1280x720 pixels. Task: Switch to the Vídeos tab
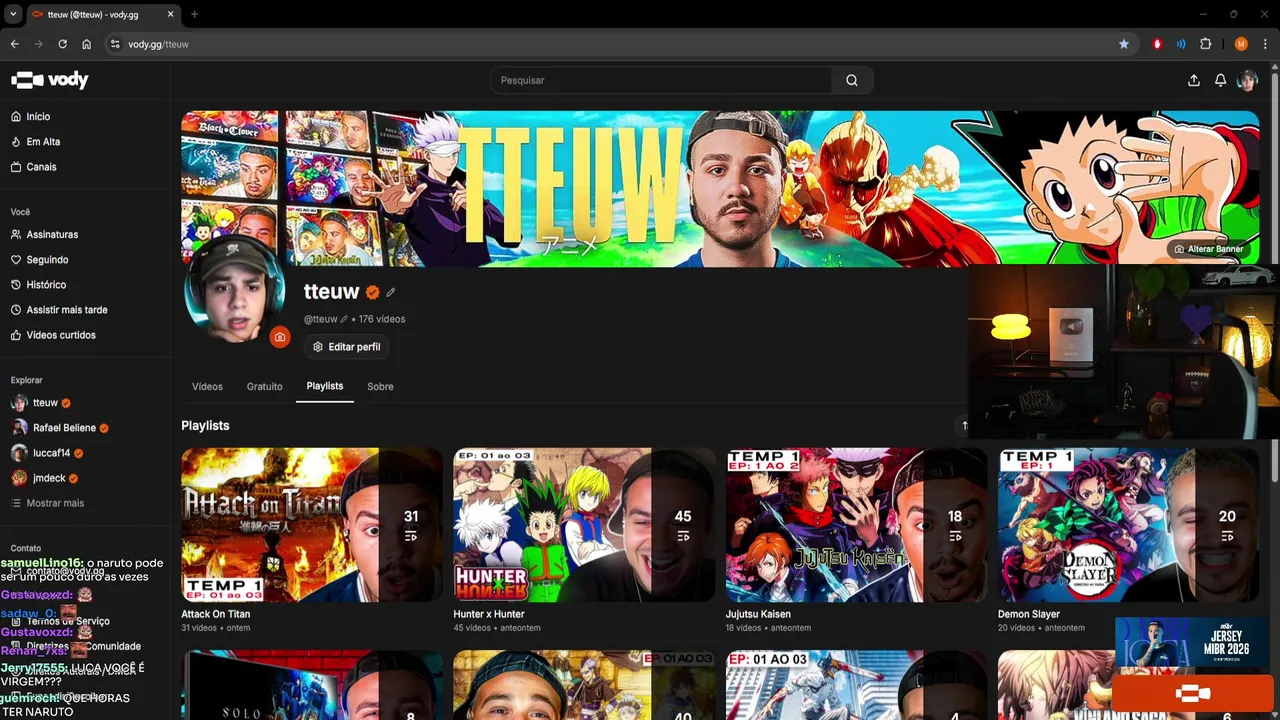[x=207, y=386]
